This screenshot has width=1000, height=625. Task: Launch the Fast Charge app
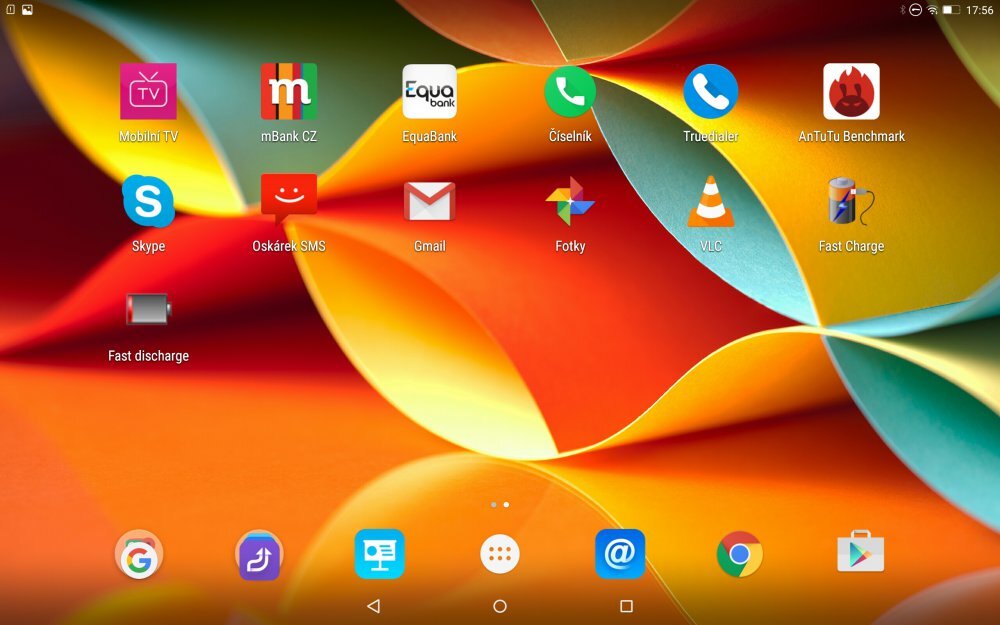tap(850, 202)
